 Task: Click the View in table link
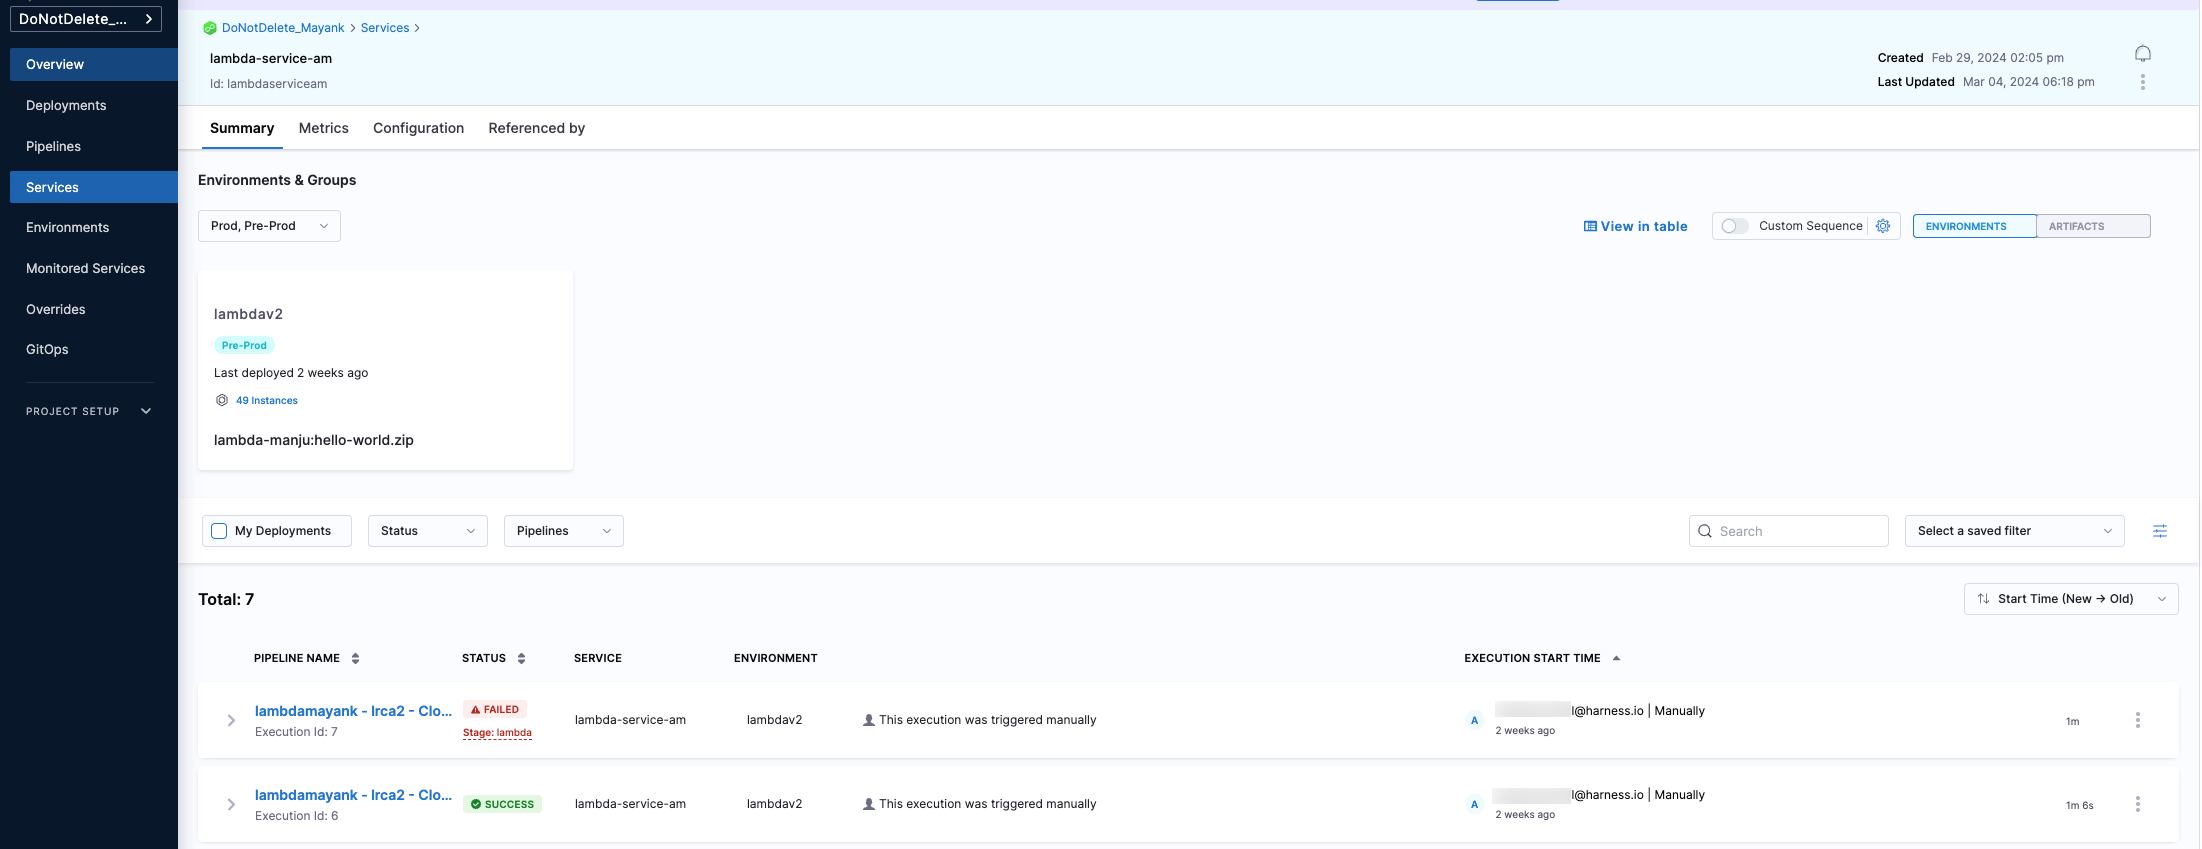(1635, 226)
